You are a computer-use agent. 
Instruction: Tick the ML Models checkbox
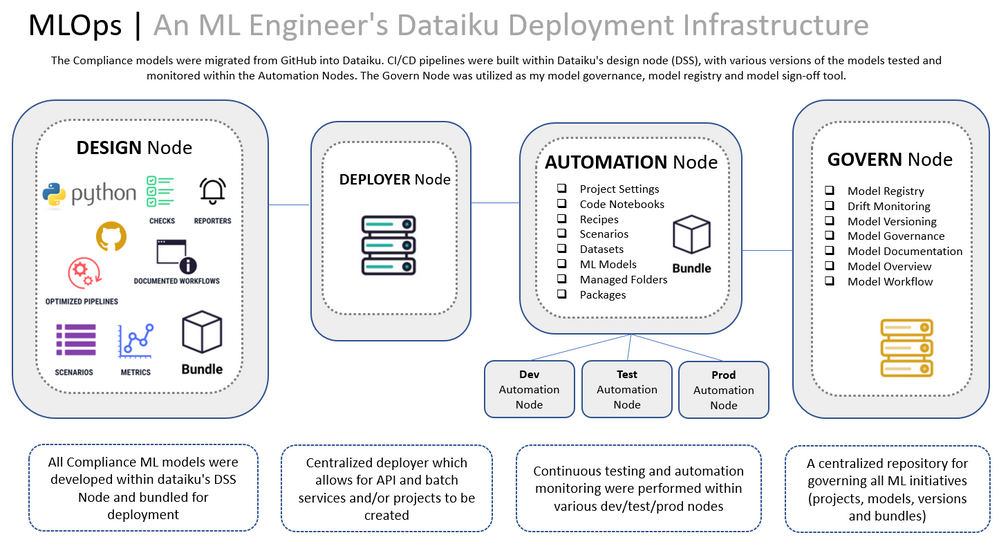pyautogui.click(x=562, y=264)
